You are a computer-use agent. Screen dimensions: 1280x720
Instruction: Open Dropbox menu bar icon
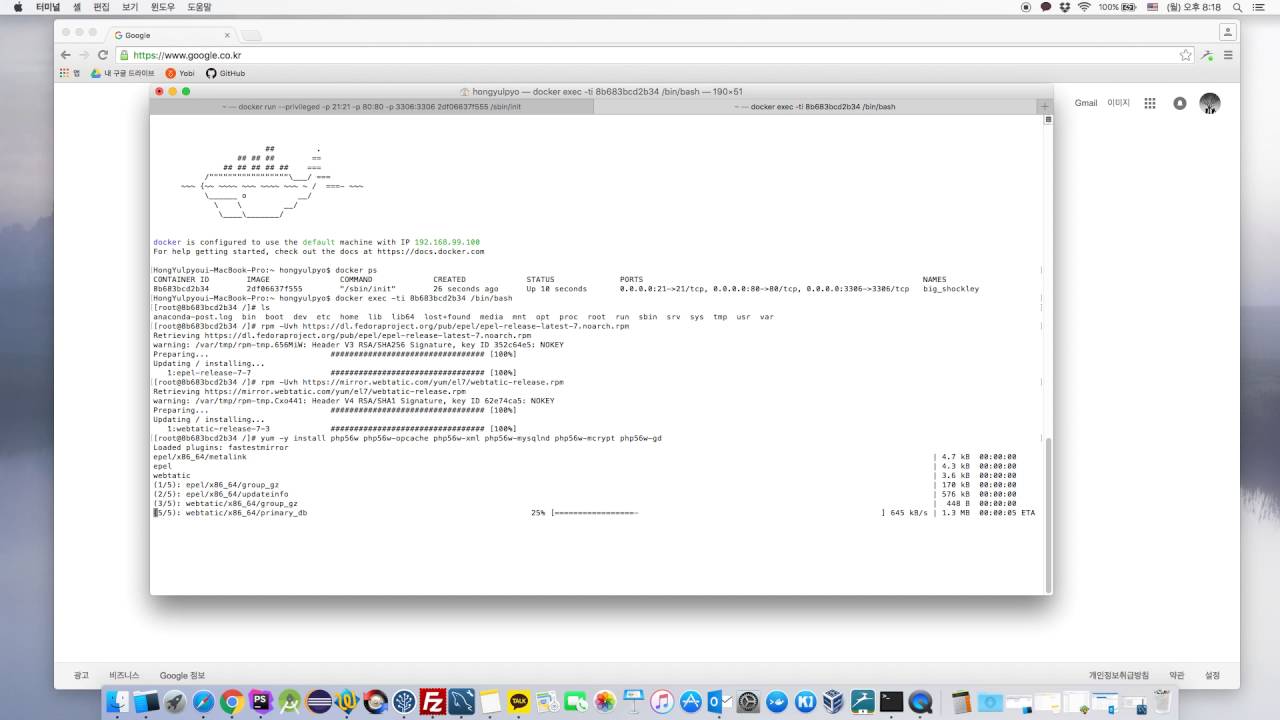coord(1064,7)
